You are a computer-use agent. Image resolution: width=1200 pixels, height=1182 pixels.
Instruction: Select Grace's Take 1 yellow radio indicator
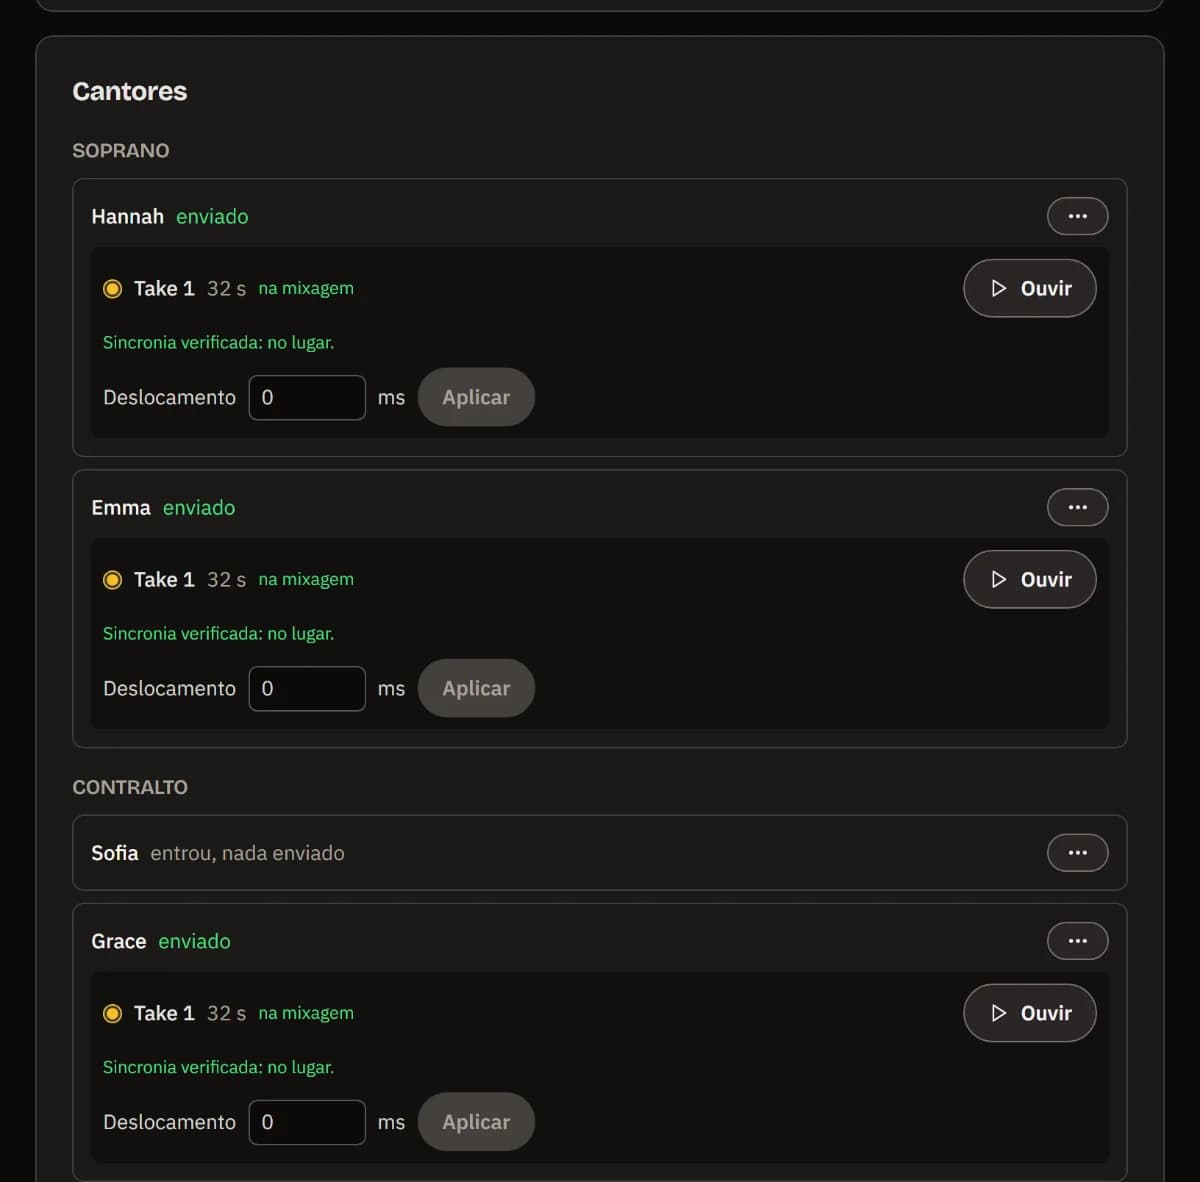pyautogui.click(x=113, y=1014)
